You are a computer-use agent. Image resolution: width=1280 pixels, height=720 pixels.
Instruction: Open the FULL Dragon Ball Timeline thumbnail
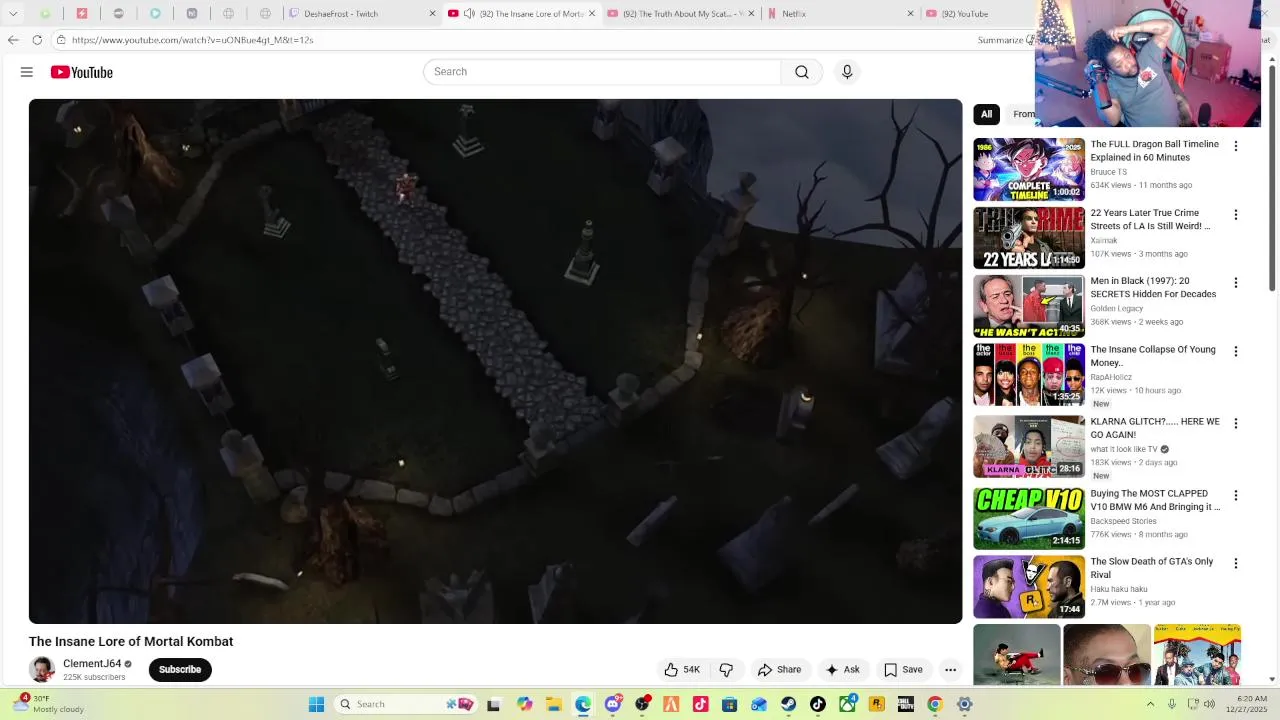1029,169
